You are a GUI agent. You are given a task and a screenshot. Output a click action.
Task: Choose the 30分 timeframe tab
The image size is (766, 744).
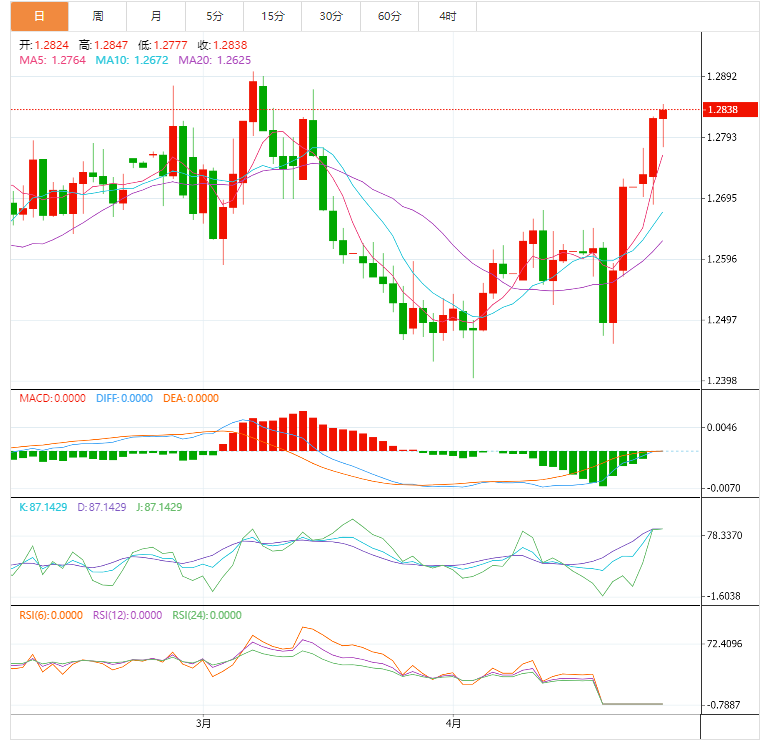(331, 16)
